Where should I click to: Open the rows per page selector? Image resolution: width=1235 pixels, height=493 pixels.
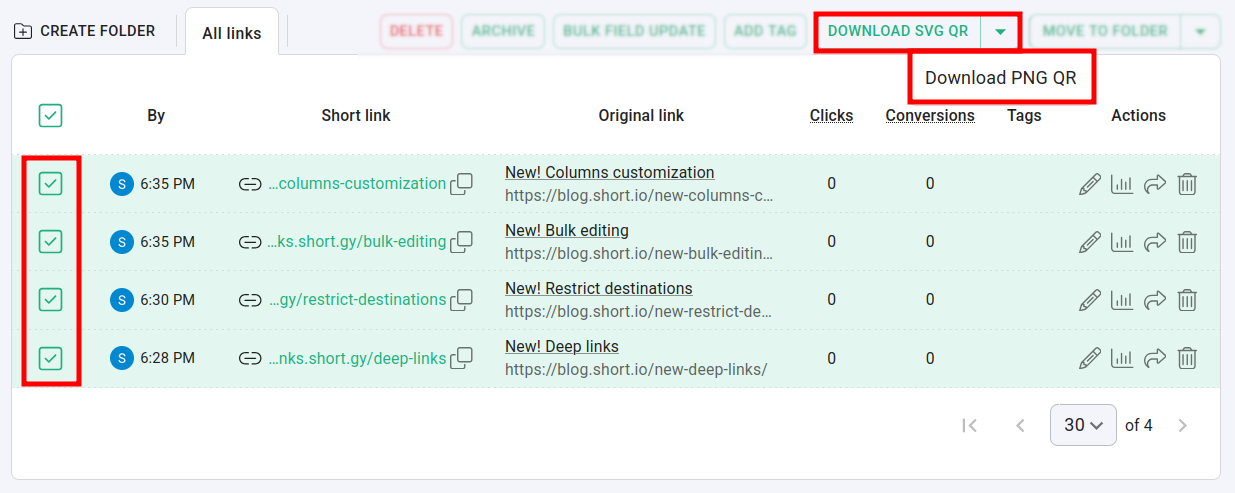click(x=1083, y=425)
